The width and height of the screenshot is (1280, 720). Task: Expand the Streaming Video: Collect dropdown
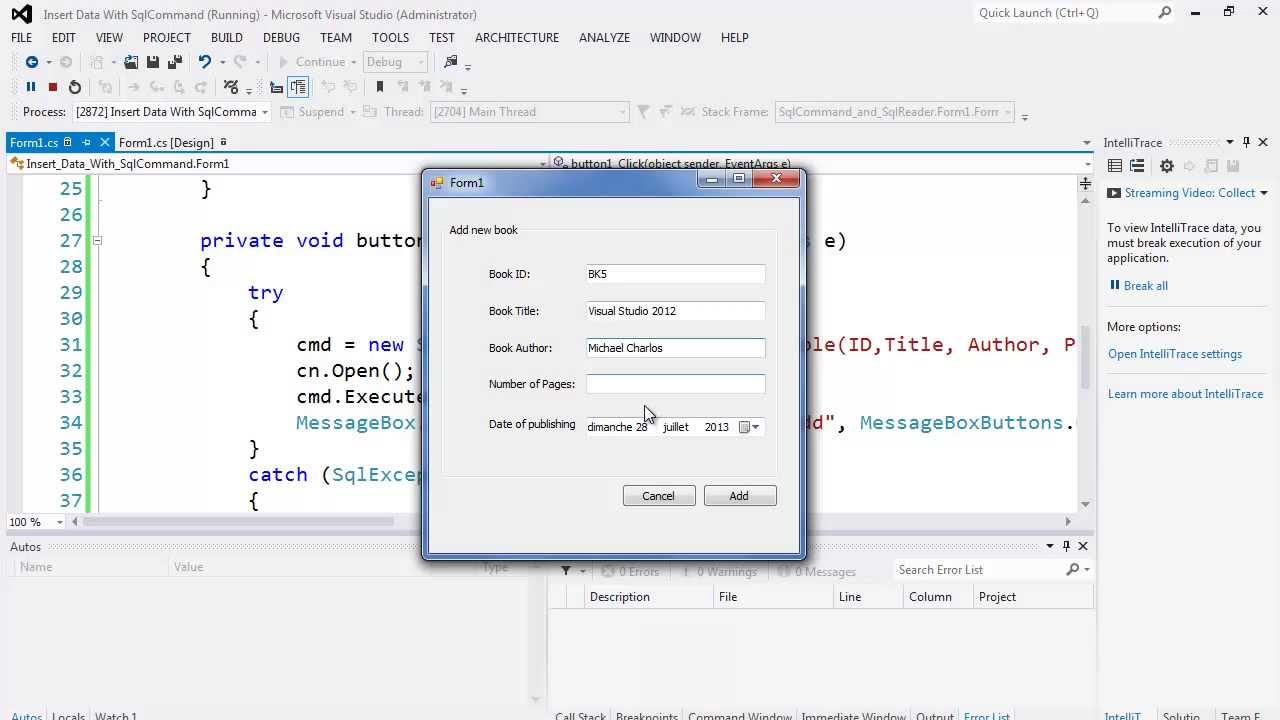tap(1263, 193)
